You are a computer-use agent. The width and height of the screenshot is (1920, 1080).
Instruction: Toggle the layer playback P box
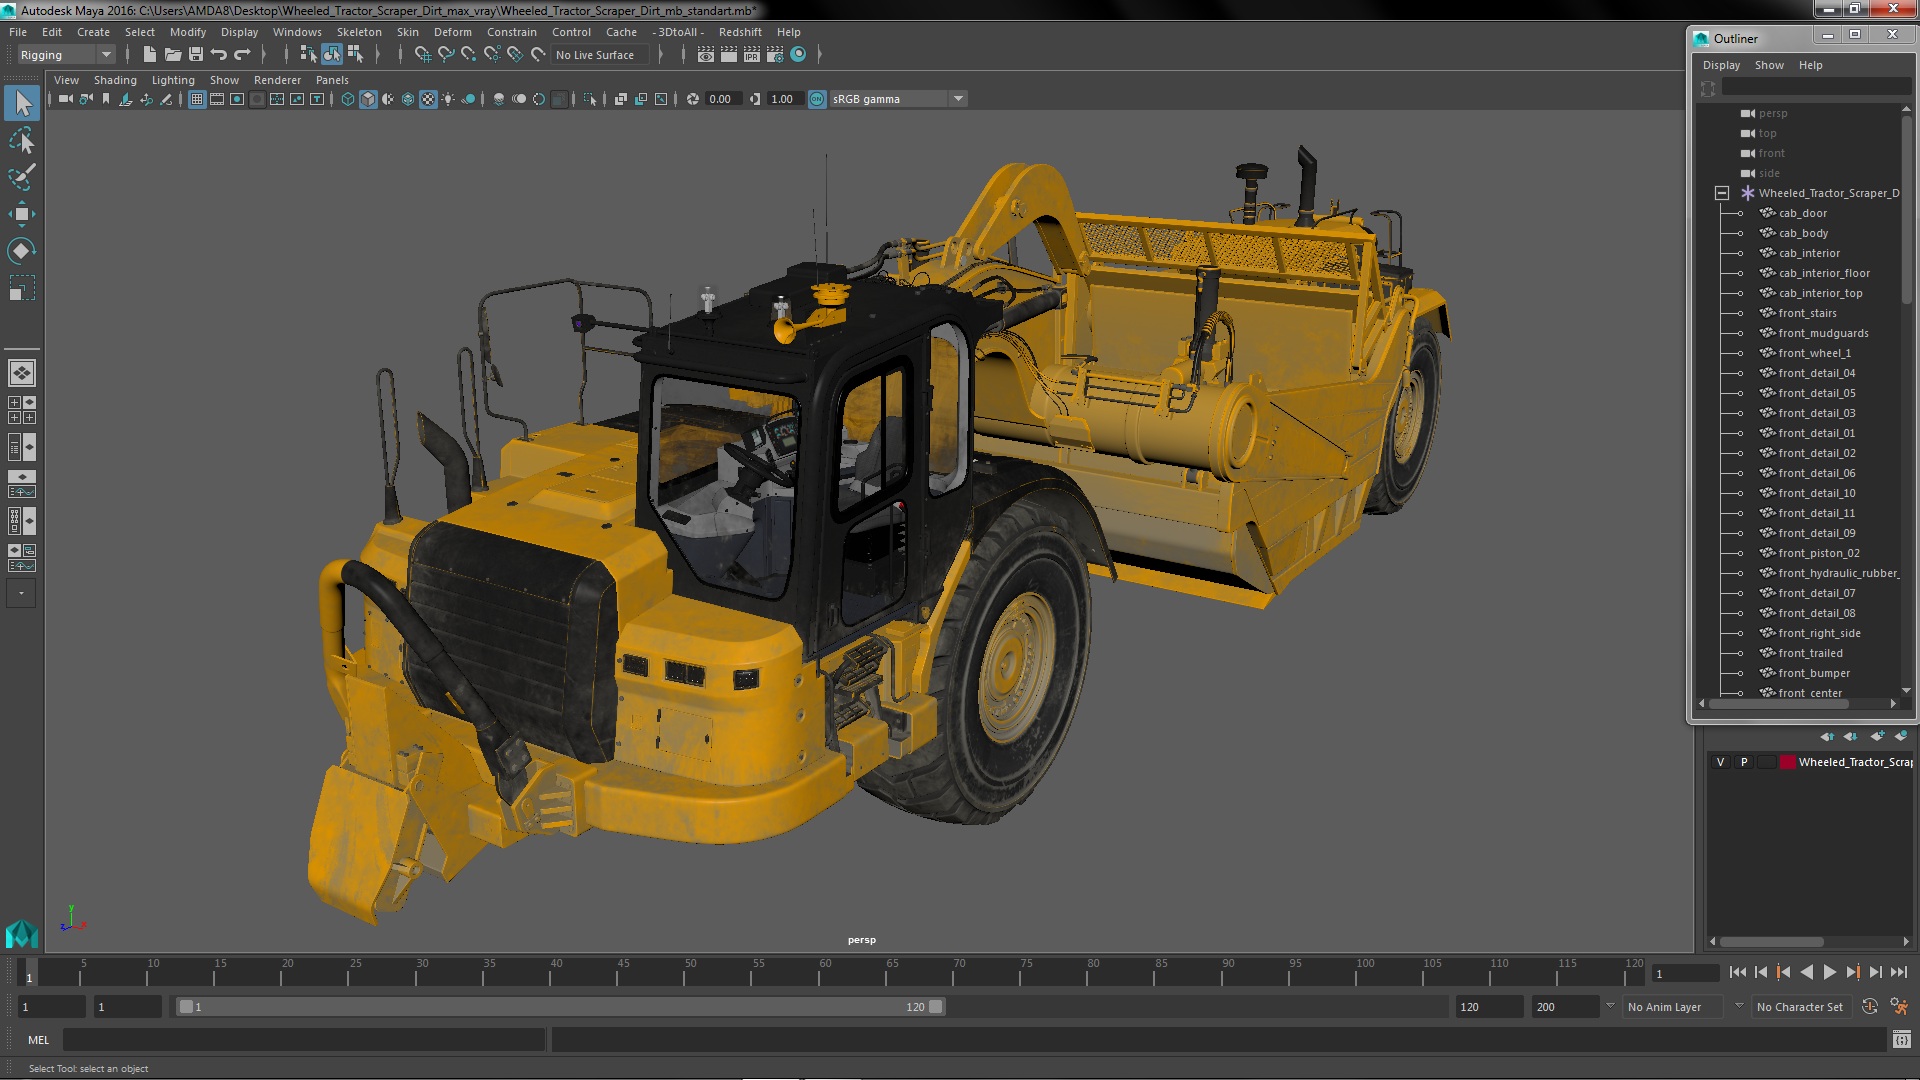click(x=1744, y=762)
